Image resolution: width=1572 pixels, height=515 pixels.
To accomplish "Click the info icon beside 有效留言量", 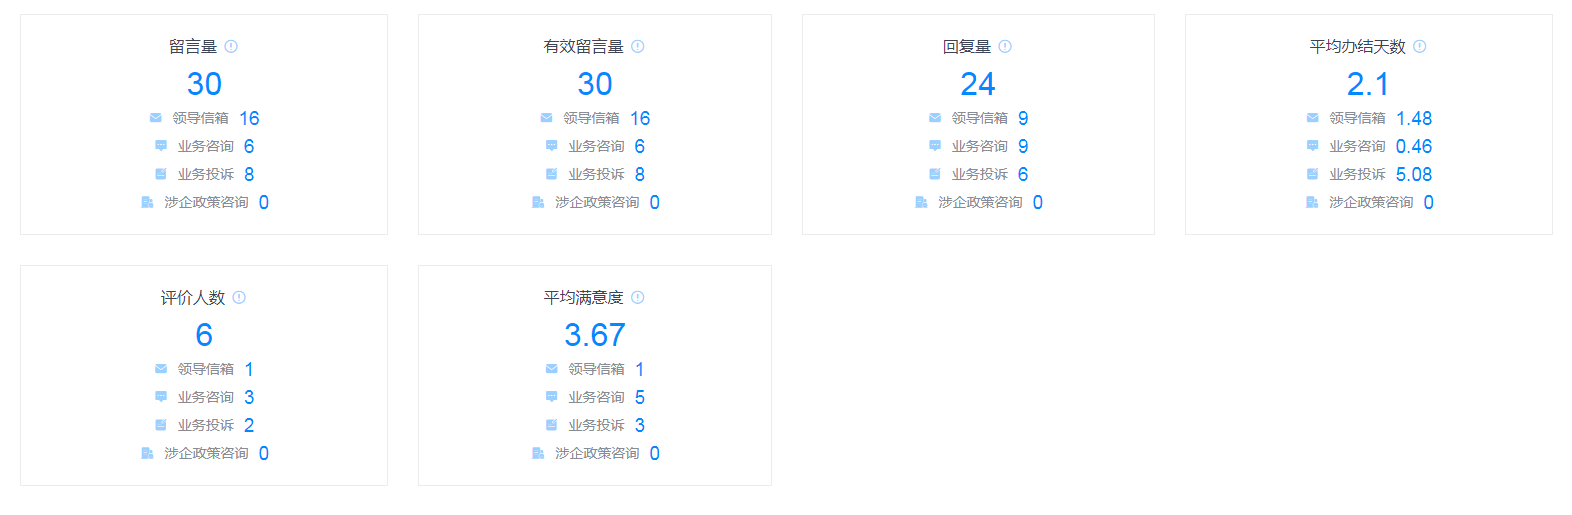I will point(638,46).
